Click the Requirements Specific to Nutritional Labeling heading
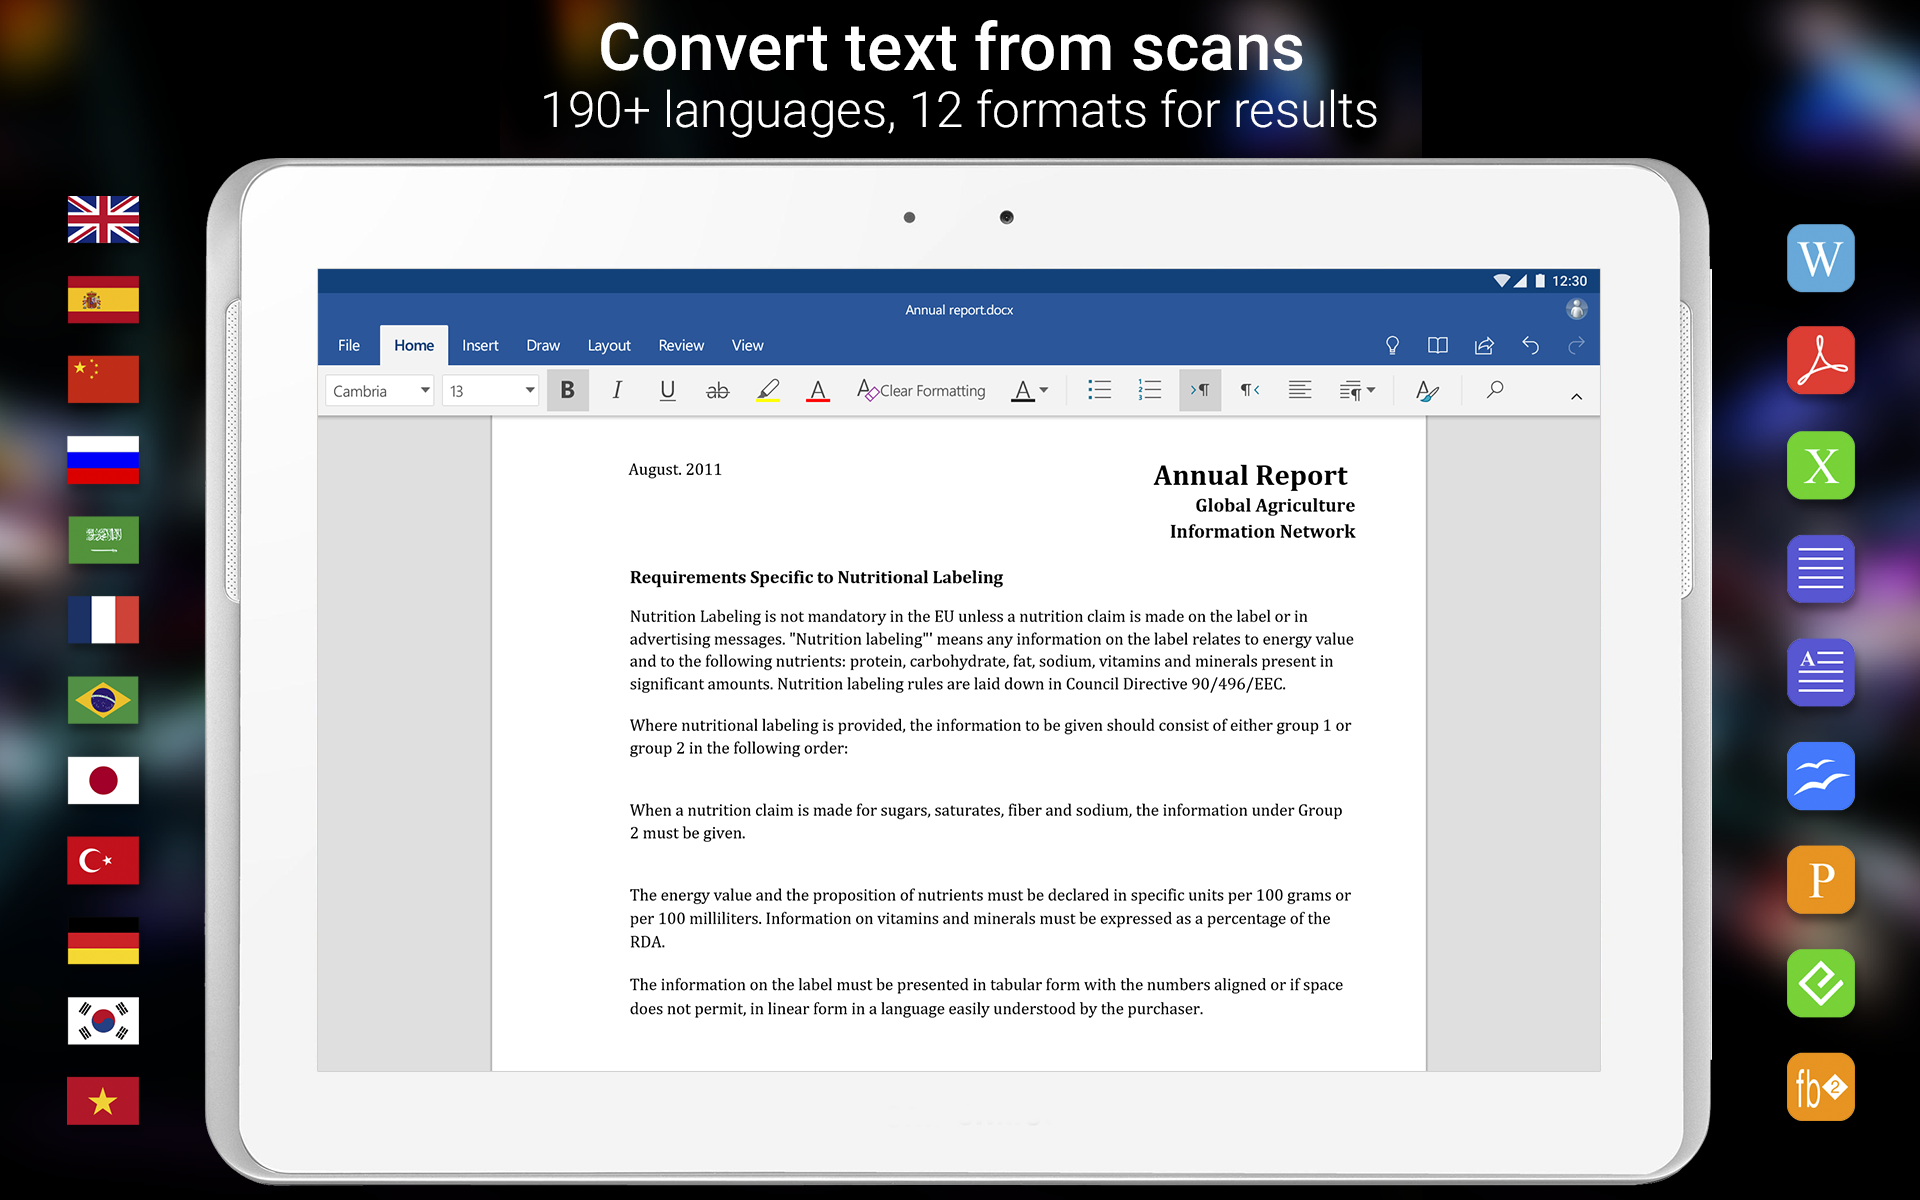Screen dimensions: 1920x1200 click(x=816, y=577)
